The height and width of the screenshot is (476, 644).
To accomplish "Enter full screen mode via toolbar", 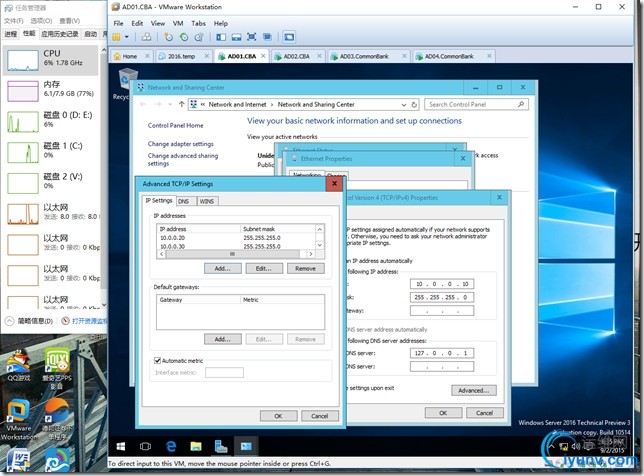I will (x=252, y=37).
